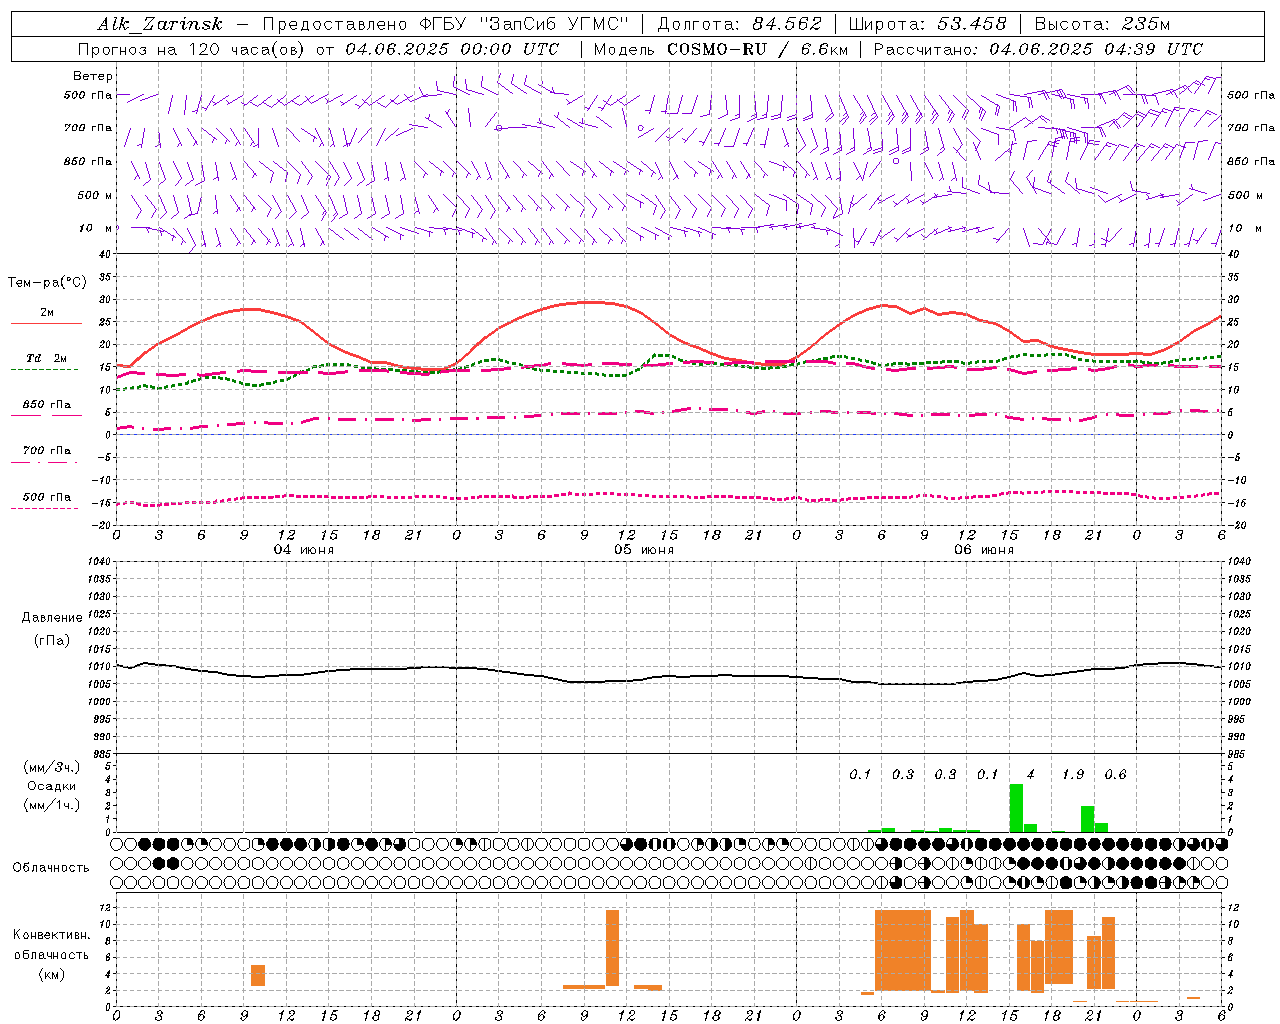
Task: Click the 'Конвективн.' convective cloud label
Action: coord(52,935)
